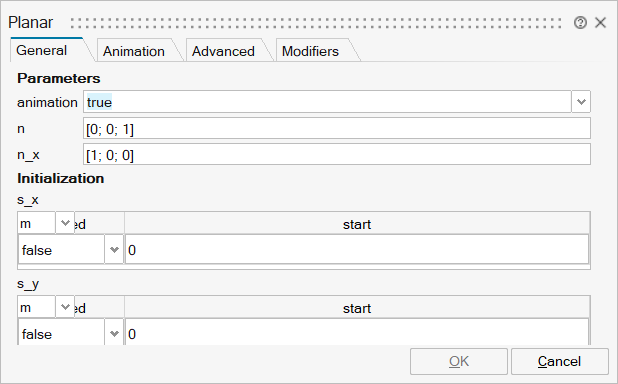The width and height of the screenshot is (618, 384).
Task: Switch to the Animation tab
Action: coord(134,51)
